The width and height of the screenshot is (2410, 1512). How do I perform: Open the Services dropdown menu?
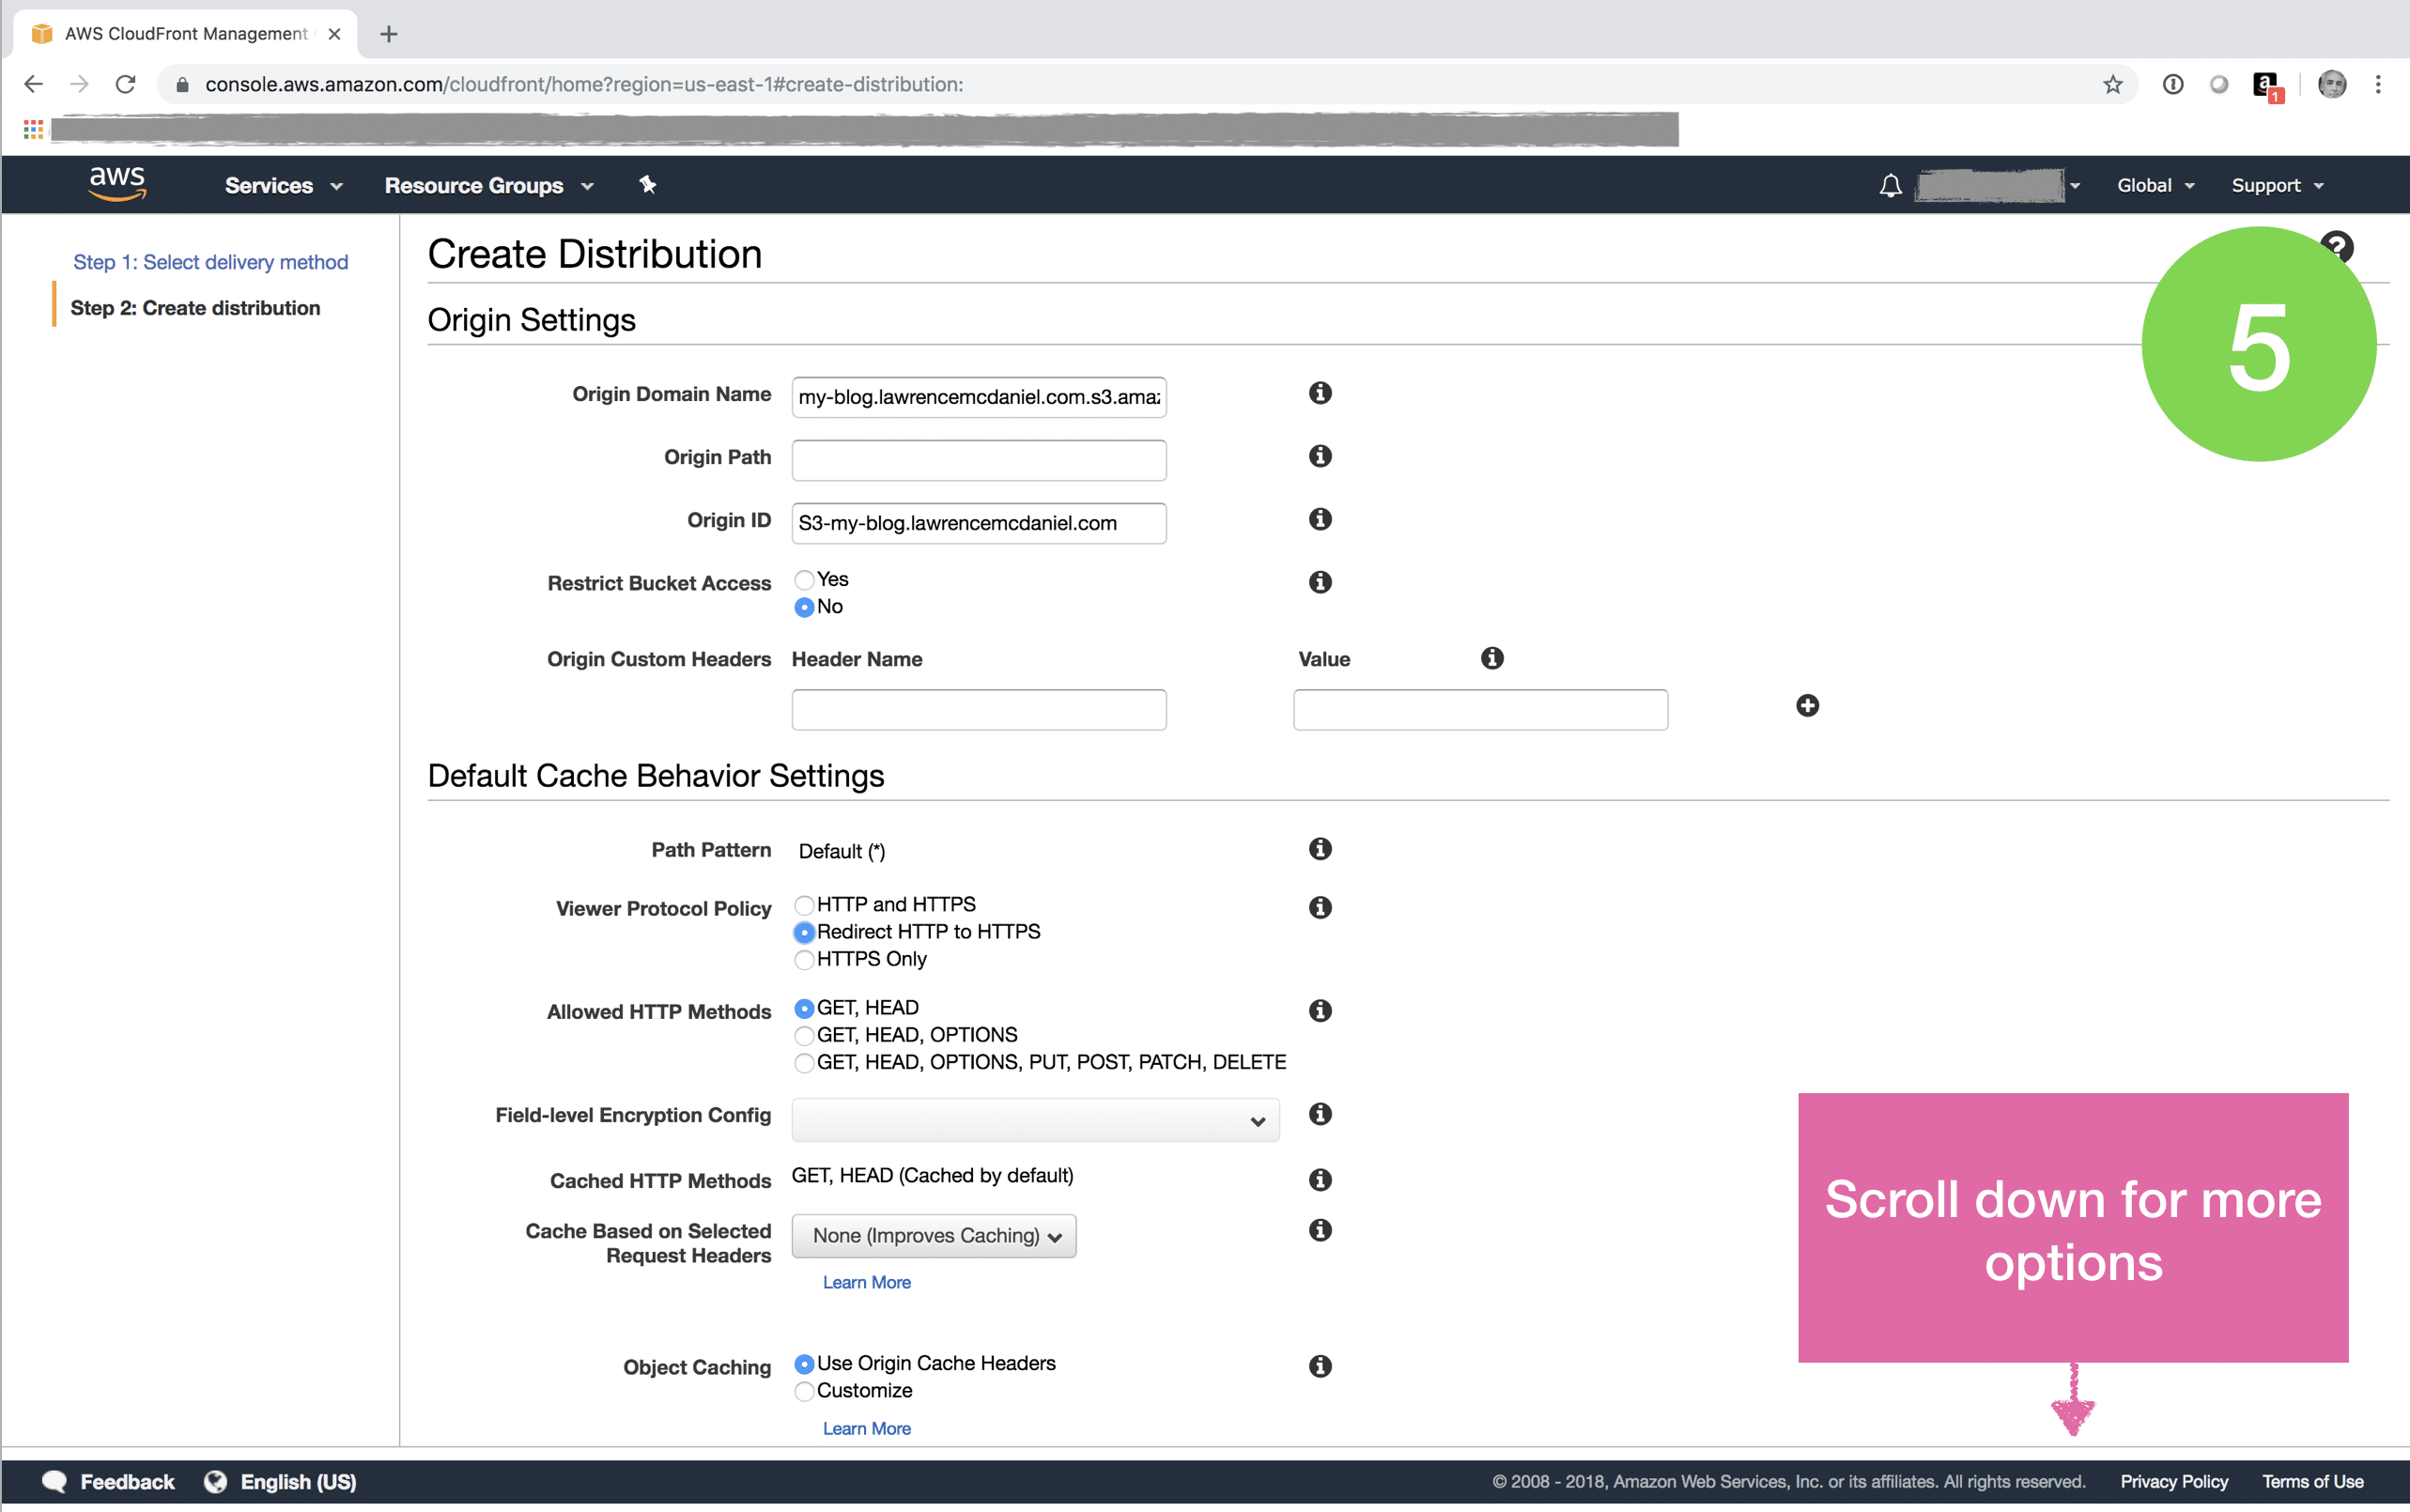(284, 186)
